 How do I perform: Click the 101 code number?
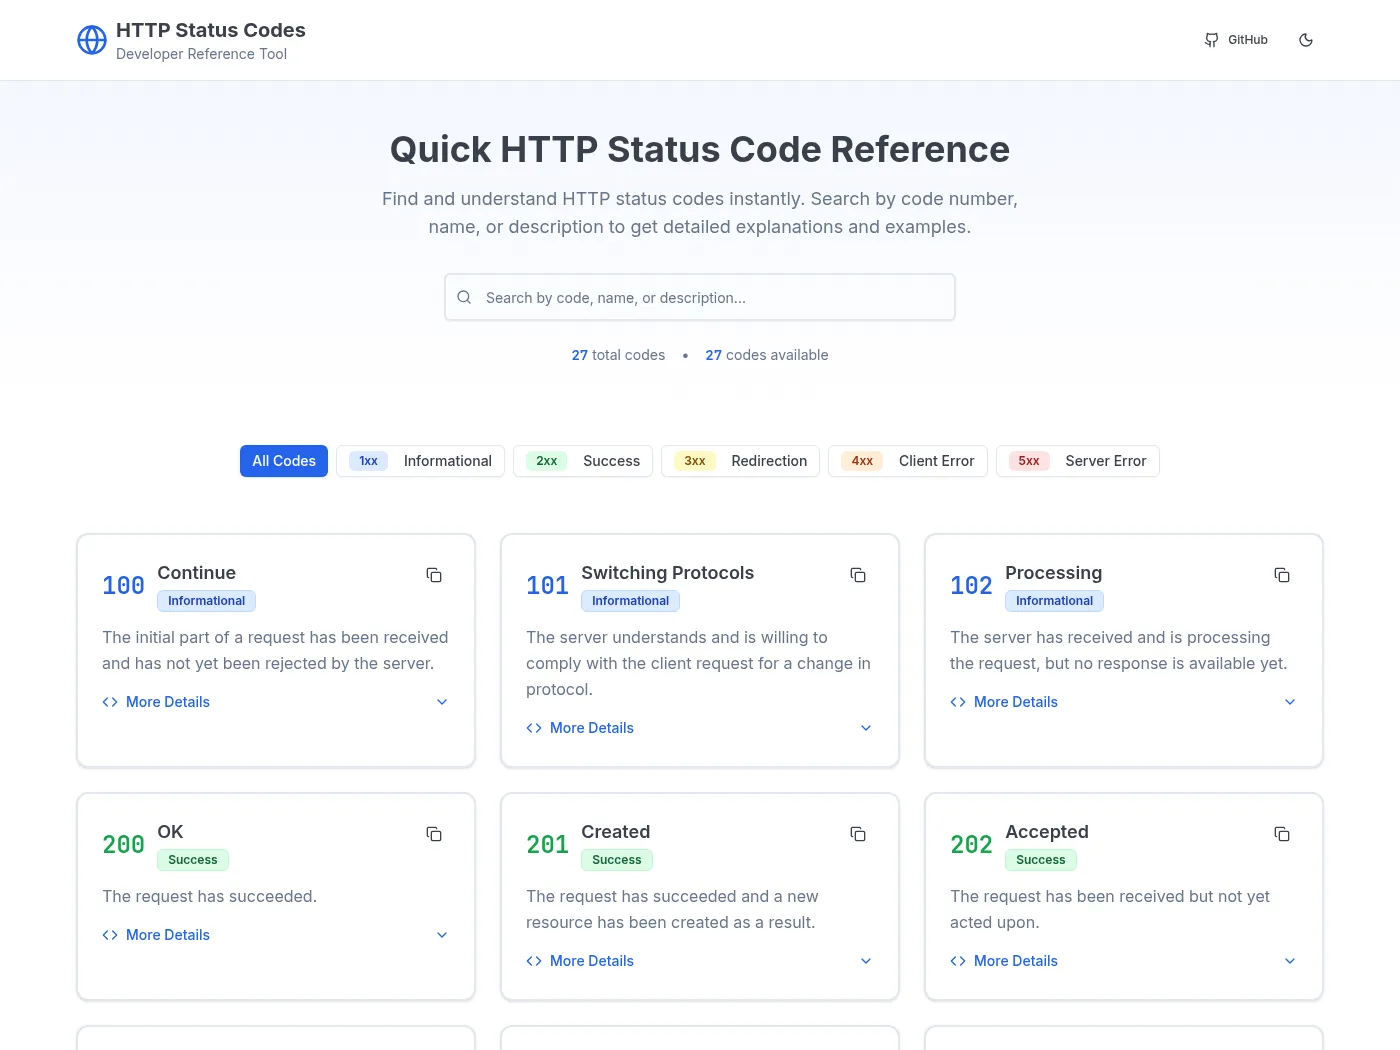pos(547,586)
